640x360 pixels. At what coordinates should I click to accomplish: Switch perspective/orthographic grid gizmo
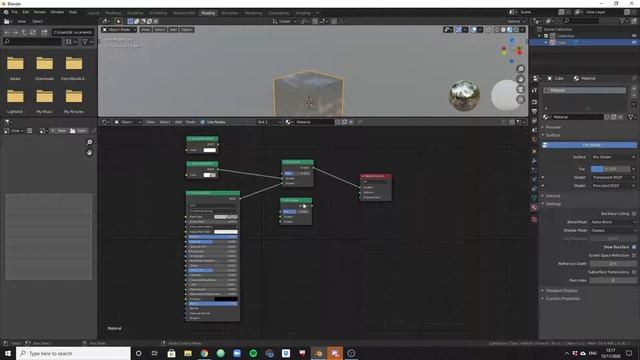pos(520,100)
